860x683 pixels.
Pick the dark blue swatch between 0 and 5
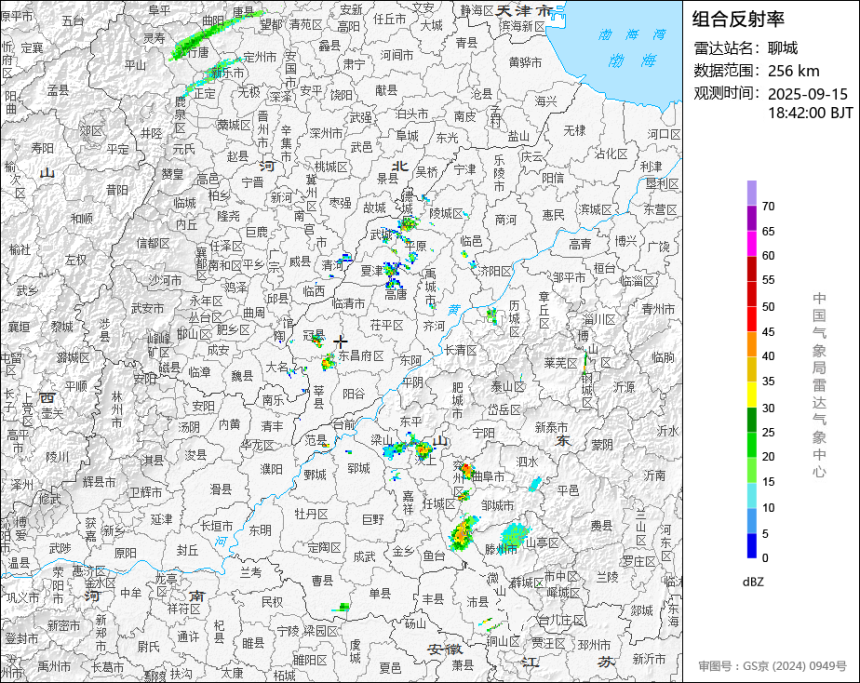coord(751,545)
